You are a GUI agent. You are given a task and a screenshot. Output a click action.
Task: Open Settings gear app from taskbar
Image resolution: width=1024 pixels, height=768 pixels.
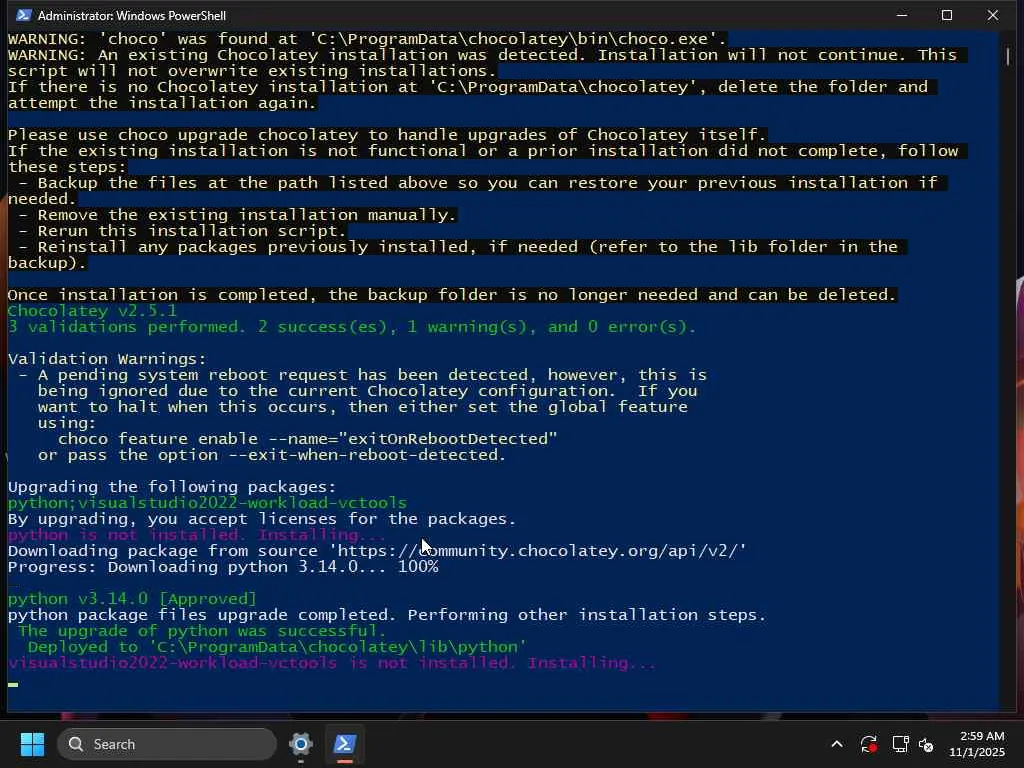point(301,744)
